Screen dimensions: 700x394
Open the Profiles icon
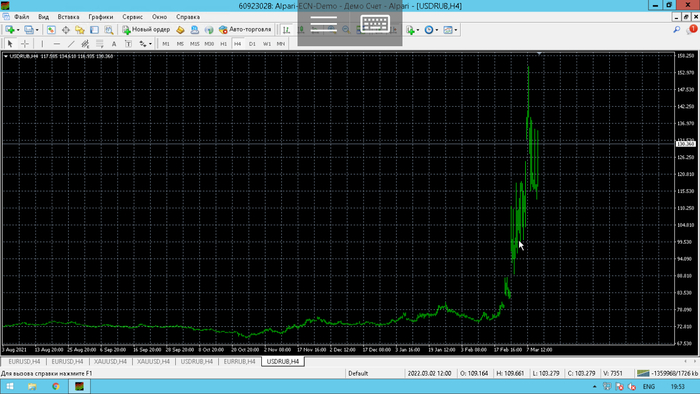pyautogui.click(x=29, y=30)
